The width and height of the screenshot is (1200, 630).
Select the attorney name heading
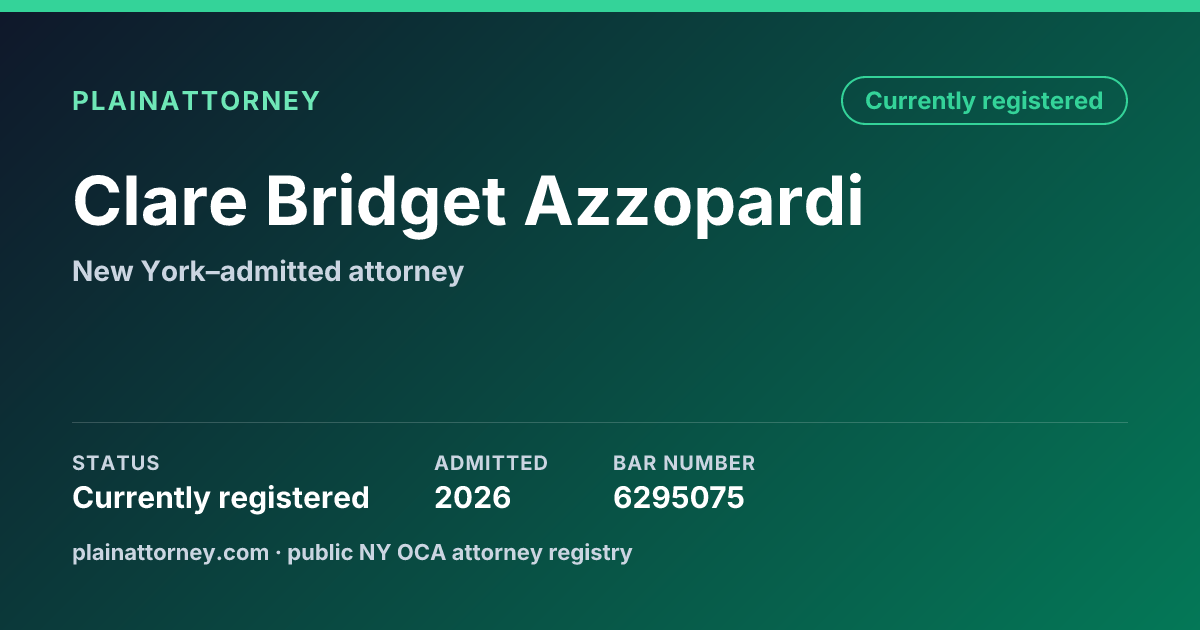tap(468, 202)
